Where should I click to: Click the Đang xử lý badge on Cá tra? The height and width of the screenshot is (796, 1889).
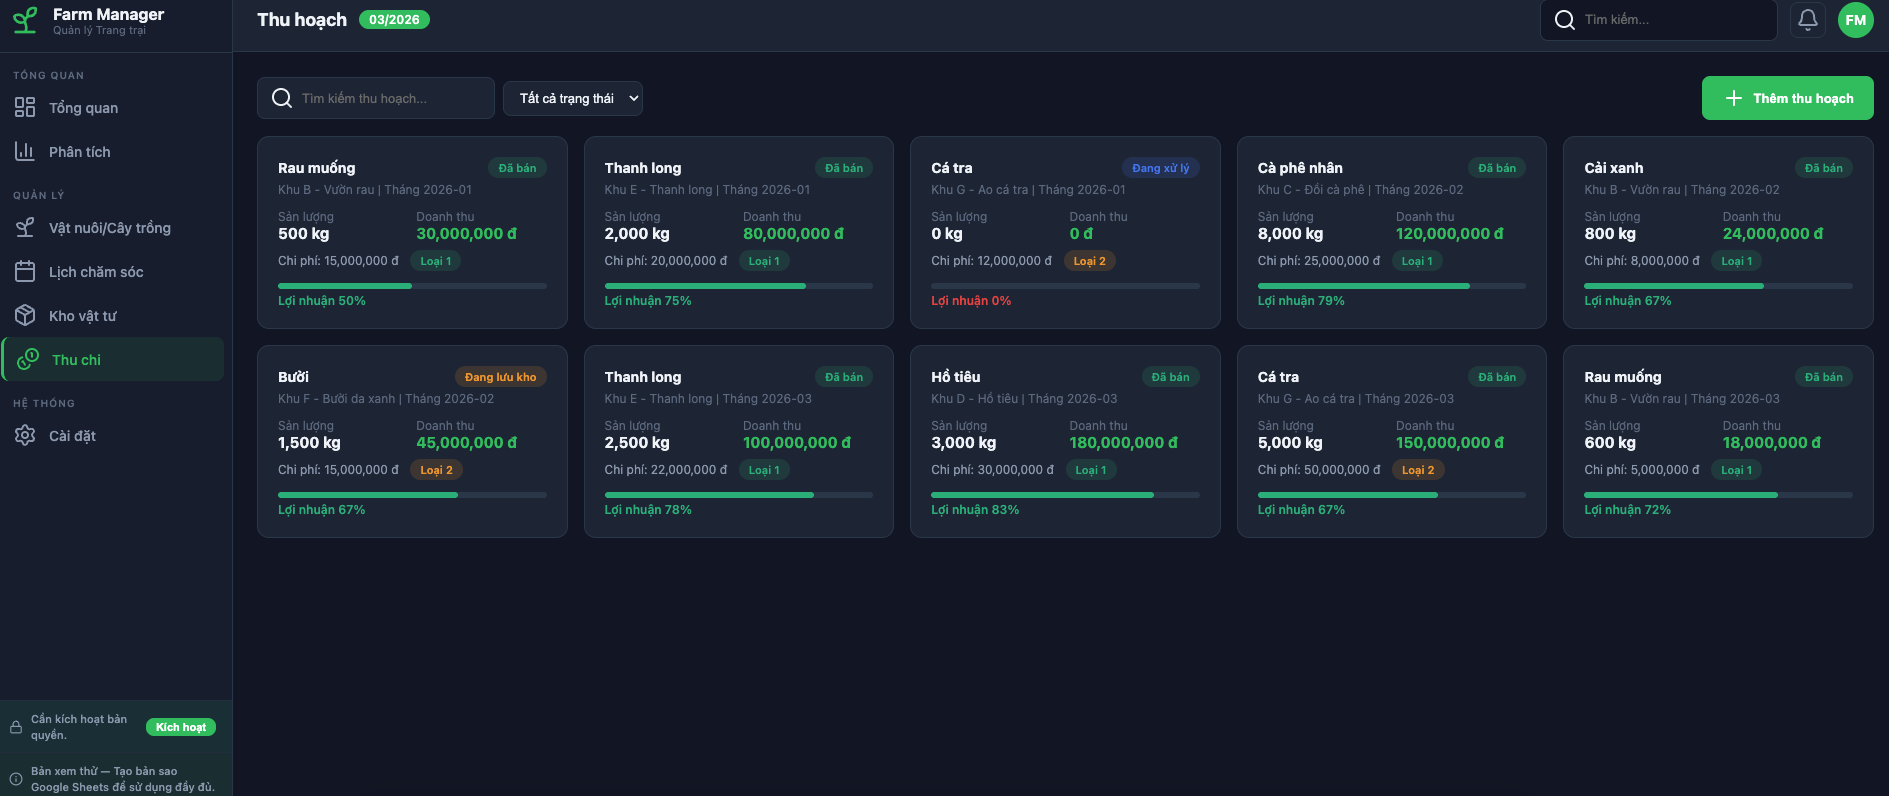coord(1160,168)
